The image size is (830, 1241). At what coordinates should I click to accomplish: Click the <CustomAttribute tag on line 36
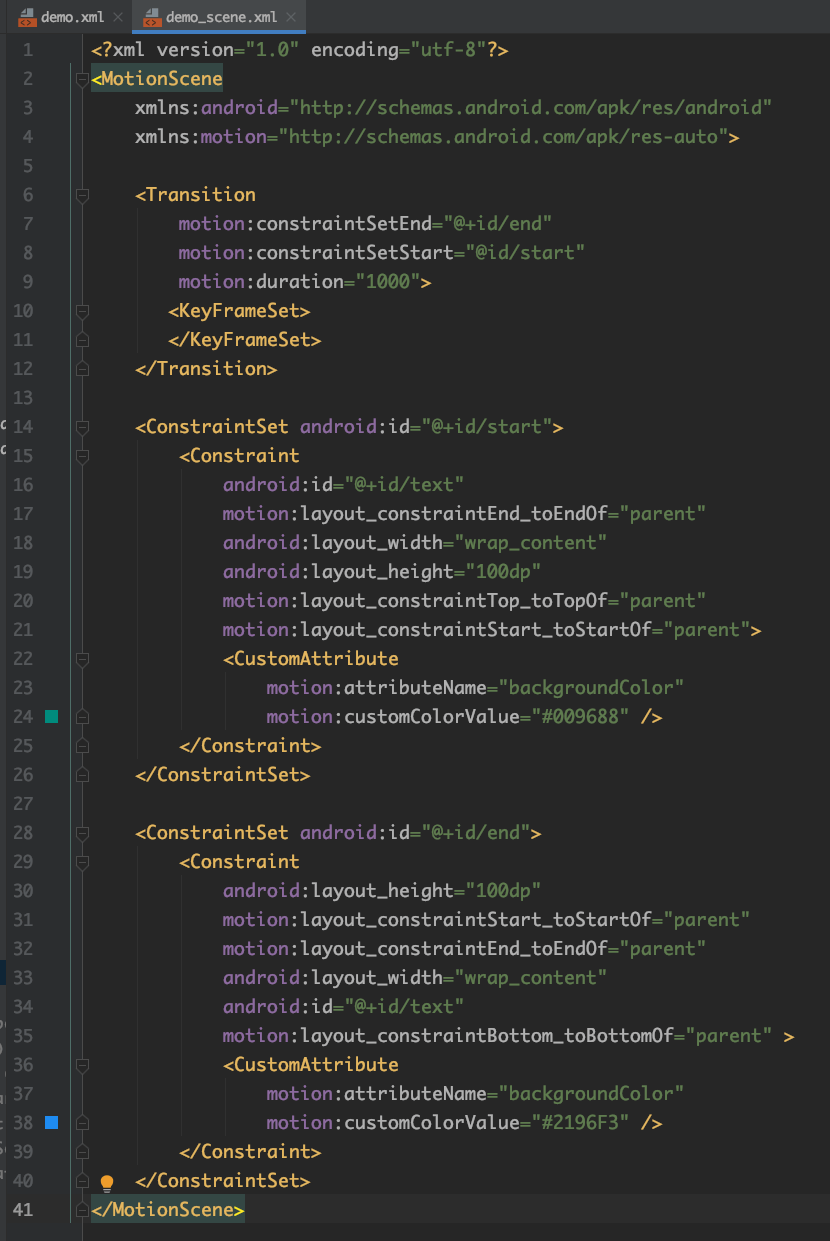311,1064
